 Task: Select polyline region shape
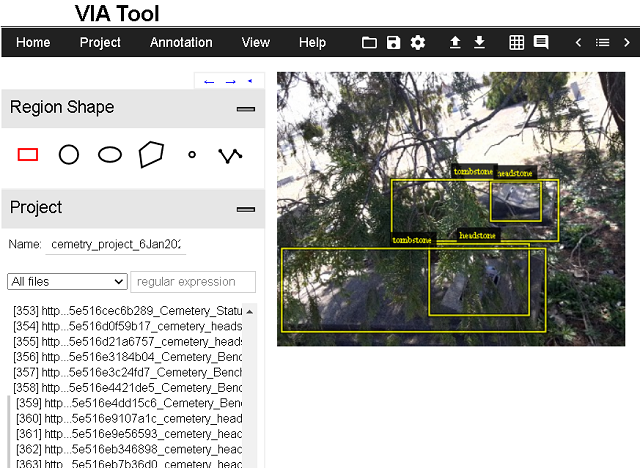click(x=230, y=155)
